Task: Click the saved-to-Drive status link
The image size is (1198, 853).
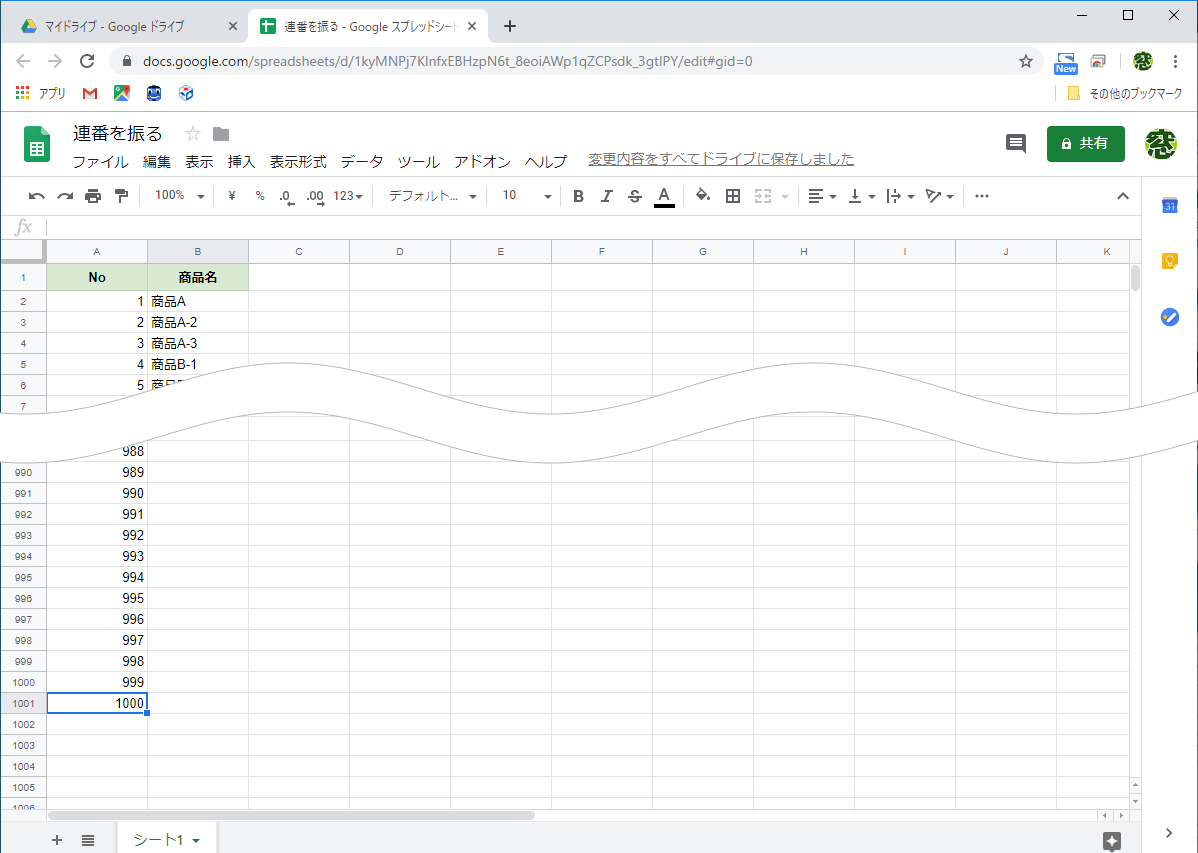Action: click(x=721, y=159)
